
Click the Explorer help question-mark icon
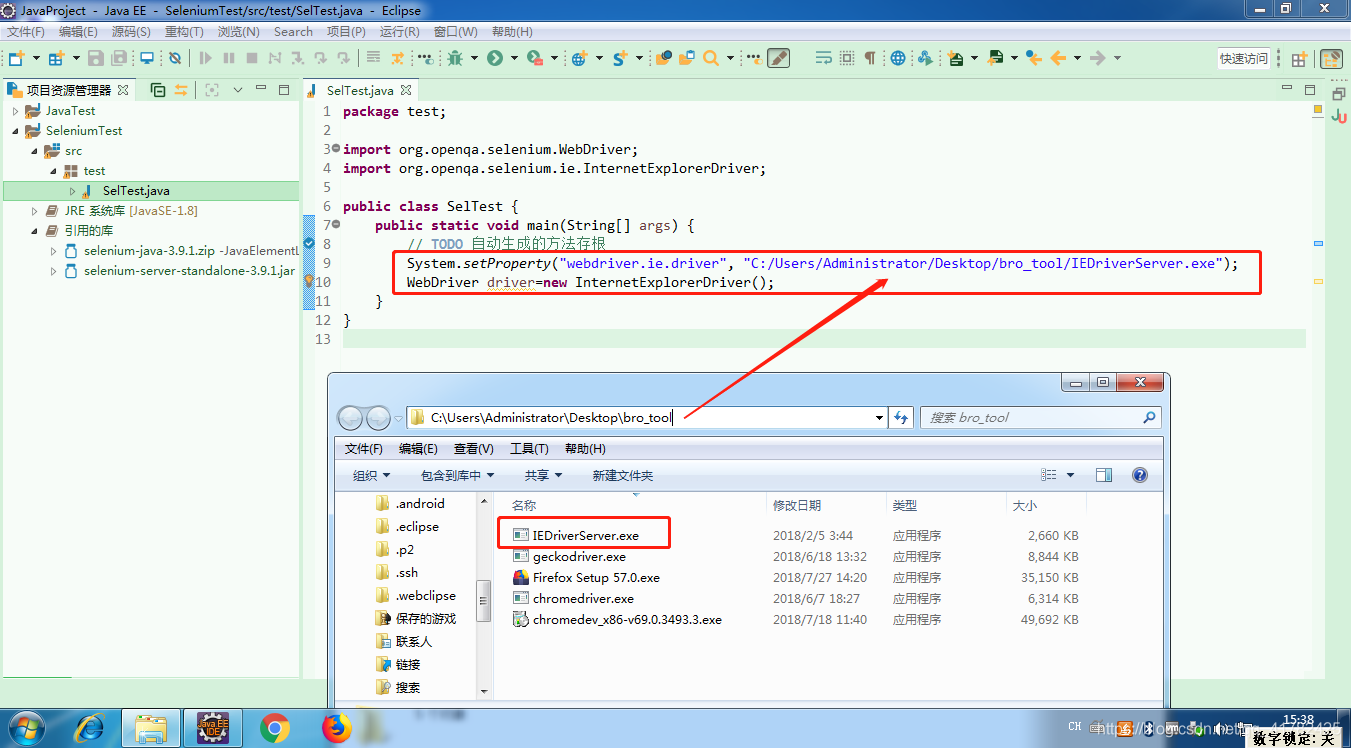tap(1139, 475)
